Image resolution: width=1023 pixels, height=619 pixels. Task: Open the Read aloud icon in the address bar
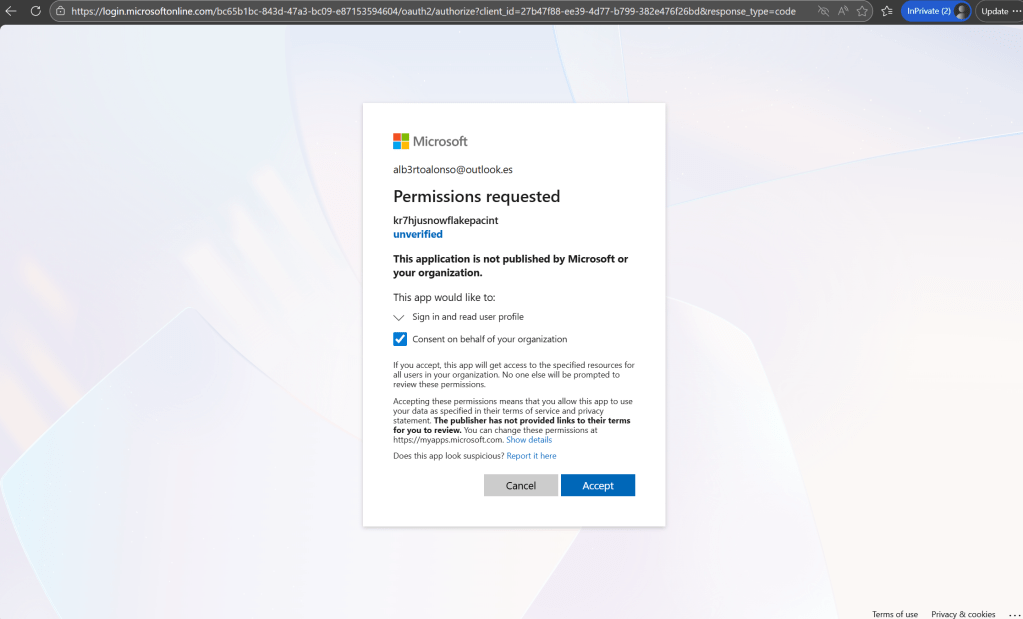click(x=843, y=11)
